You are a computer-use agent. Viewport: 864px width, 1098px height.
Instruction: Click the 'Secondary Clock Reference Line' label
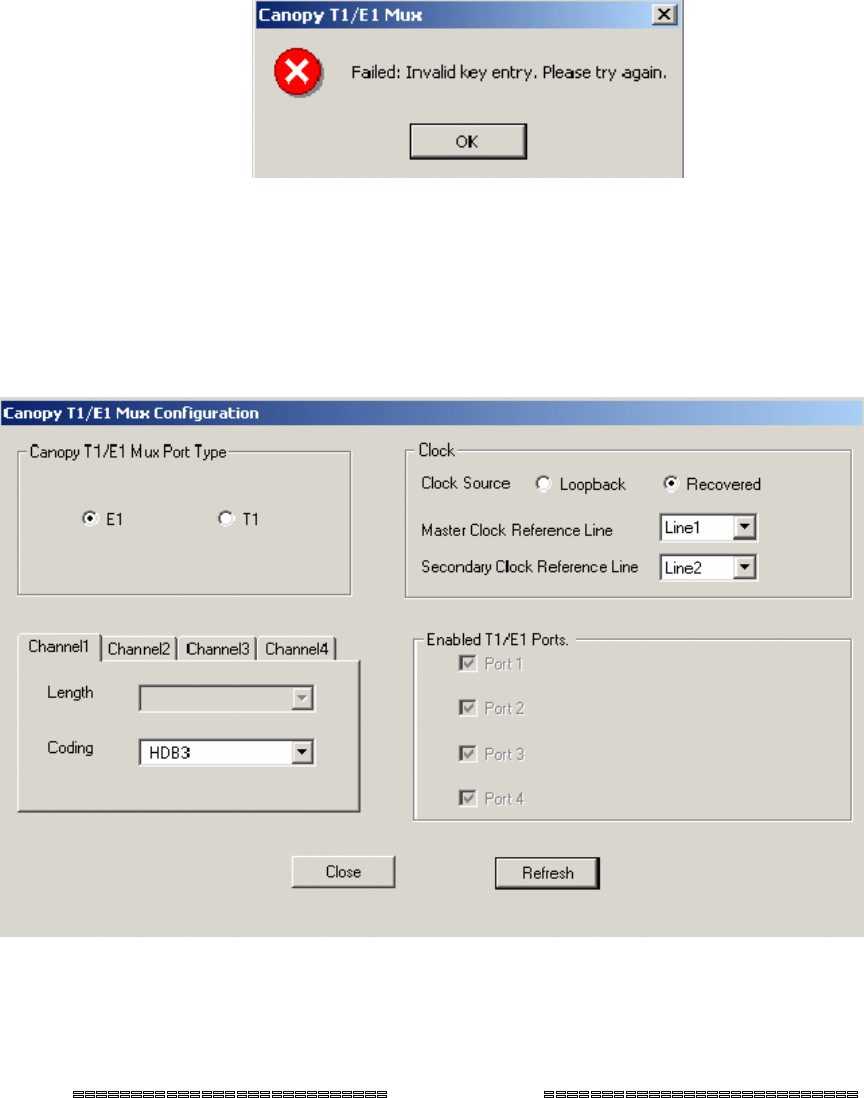tap(529, 567)
